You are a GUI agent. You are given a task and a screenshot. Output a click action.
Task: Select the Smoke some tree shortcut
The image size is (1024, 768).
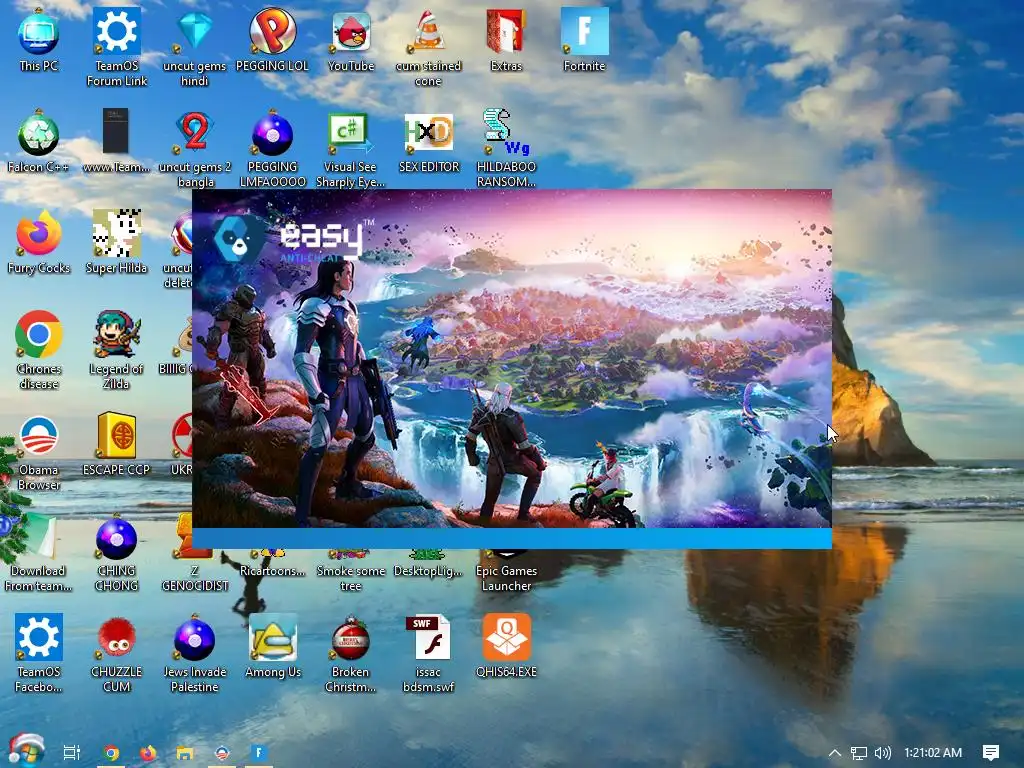pyautogui.click(x=351, y=569)
